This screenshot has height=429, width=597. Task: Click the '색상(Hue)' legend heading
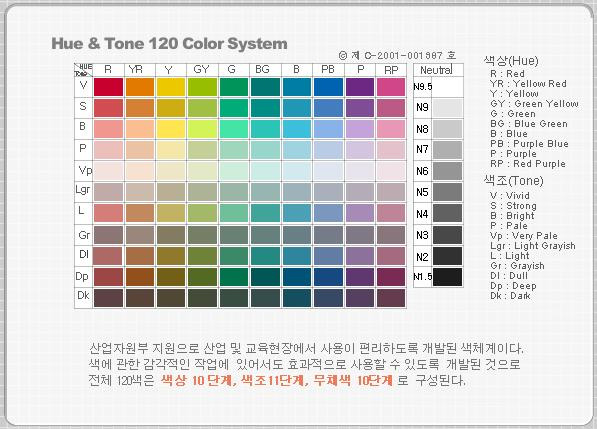[511, 61]
